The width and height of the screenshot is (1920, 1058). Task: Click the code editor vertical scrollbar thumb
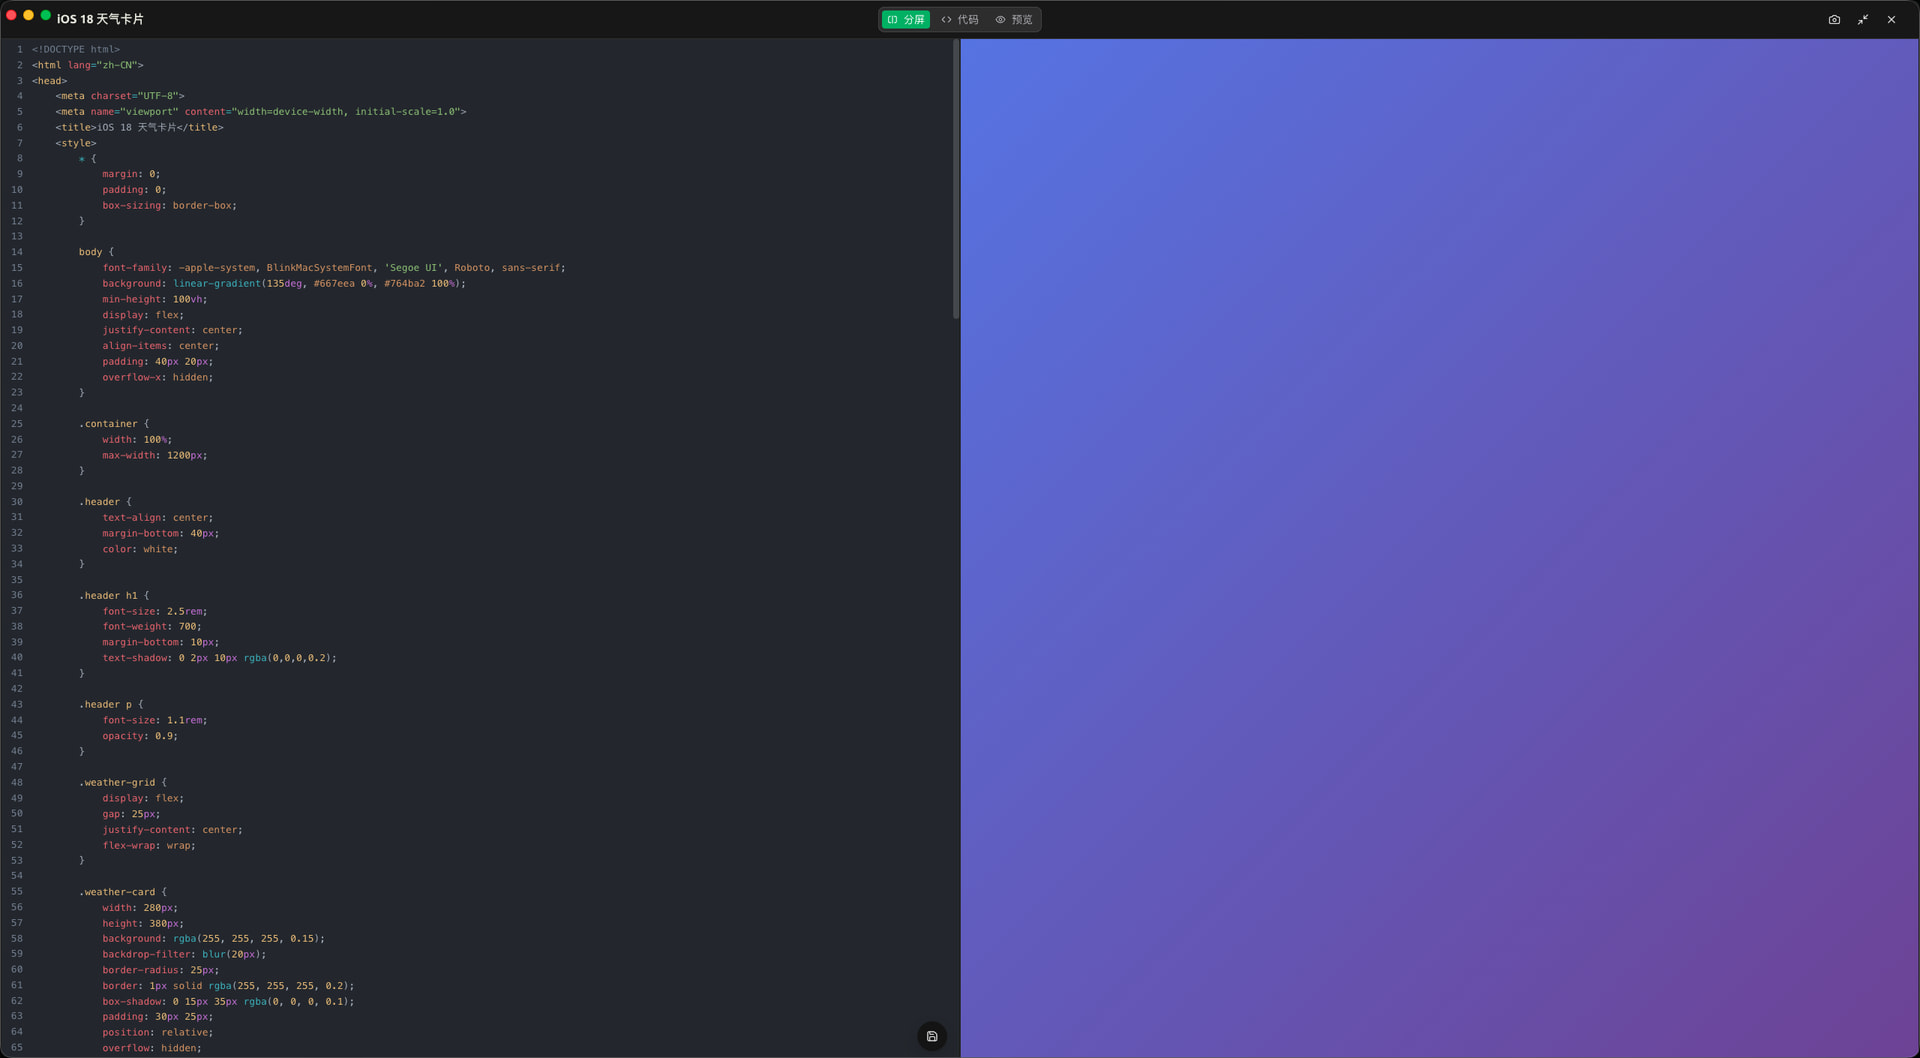[956, 180]
